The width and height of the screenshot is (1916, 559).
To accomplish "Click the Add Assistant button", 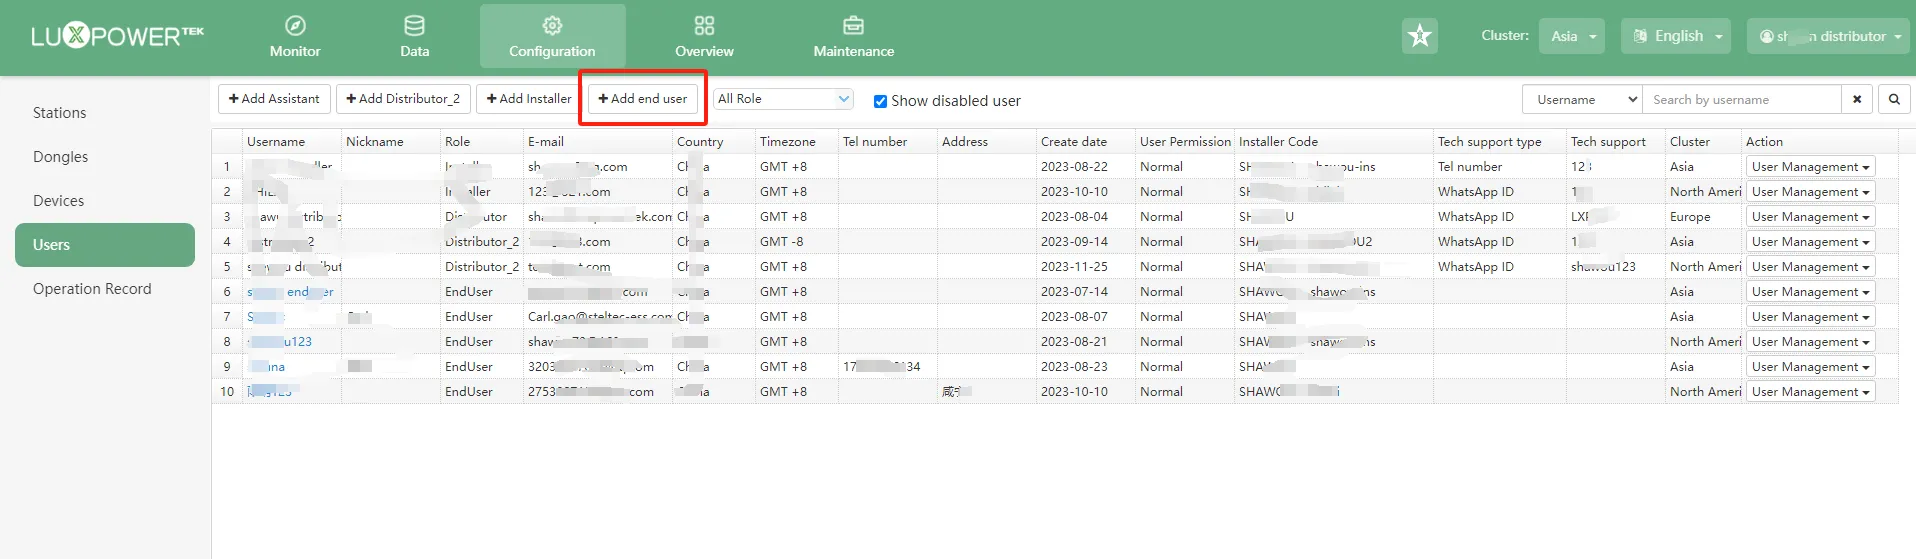I will point(274,99).
